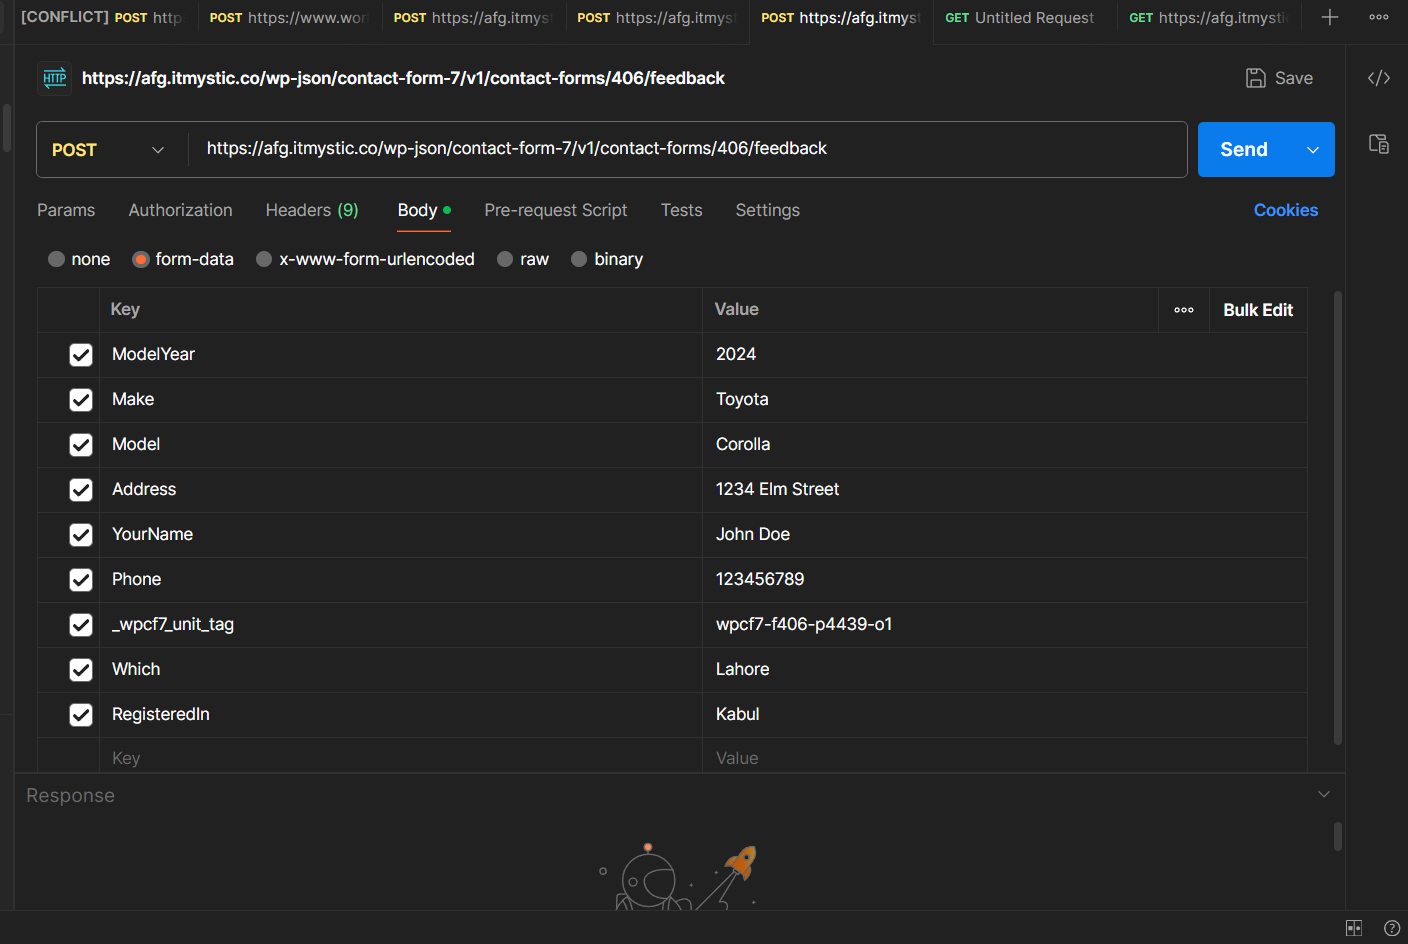Viewport: 1408px width, 944px height.
Task: Open tab bar more options ellipsis
Action: (x=1379, y=17)
